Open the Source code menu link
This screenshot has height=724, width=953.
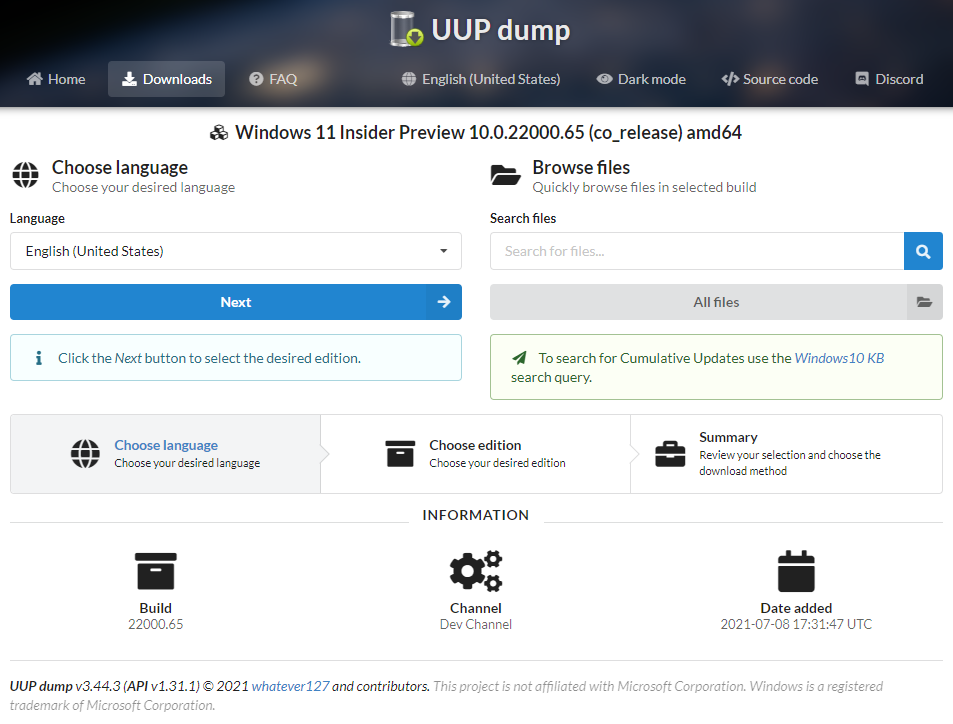[x=769, y=79]
